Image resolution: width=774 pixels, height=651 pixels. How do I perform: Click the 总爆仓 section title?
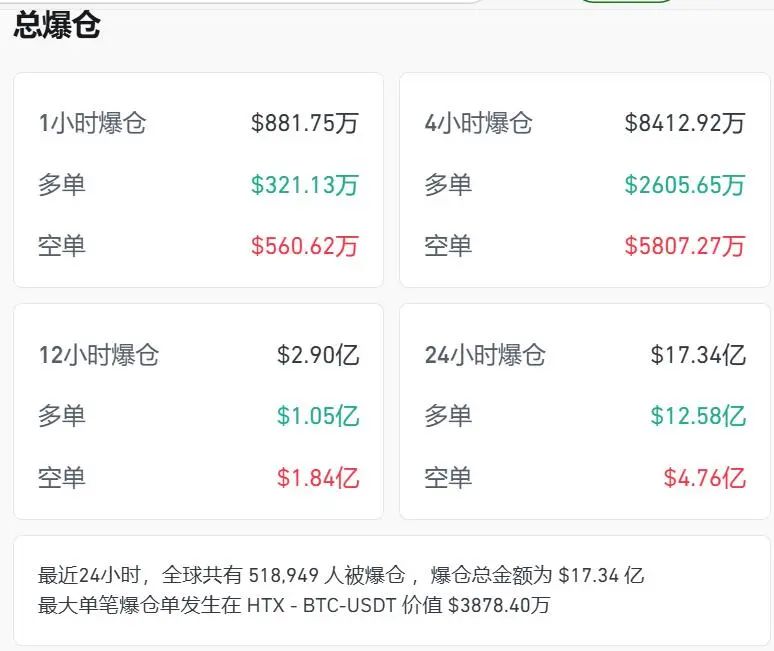(57, 25)
